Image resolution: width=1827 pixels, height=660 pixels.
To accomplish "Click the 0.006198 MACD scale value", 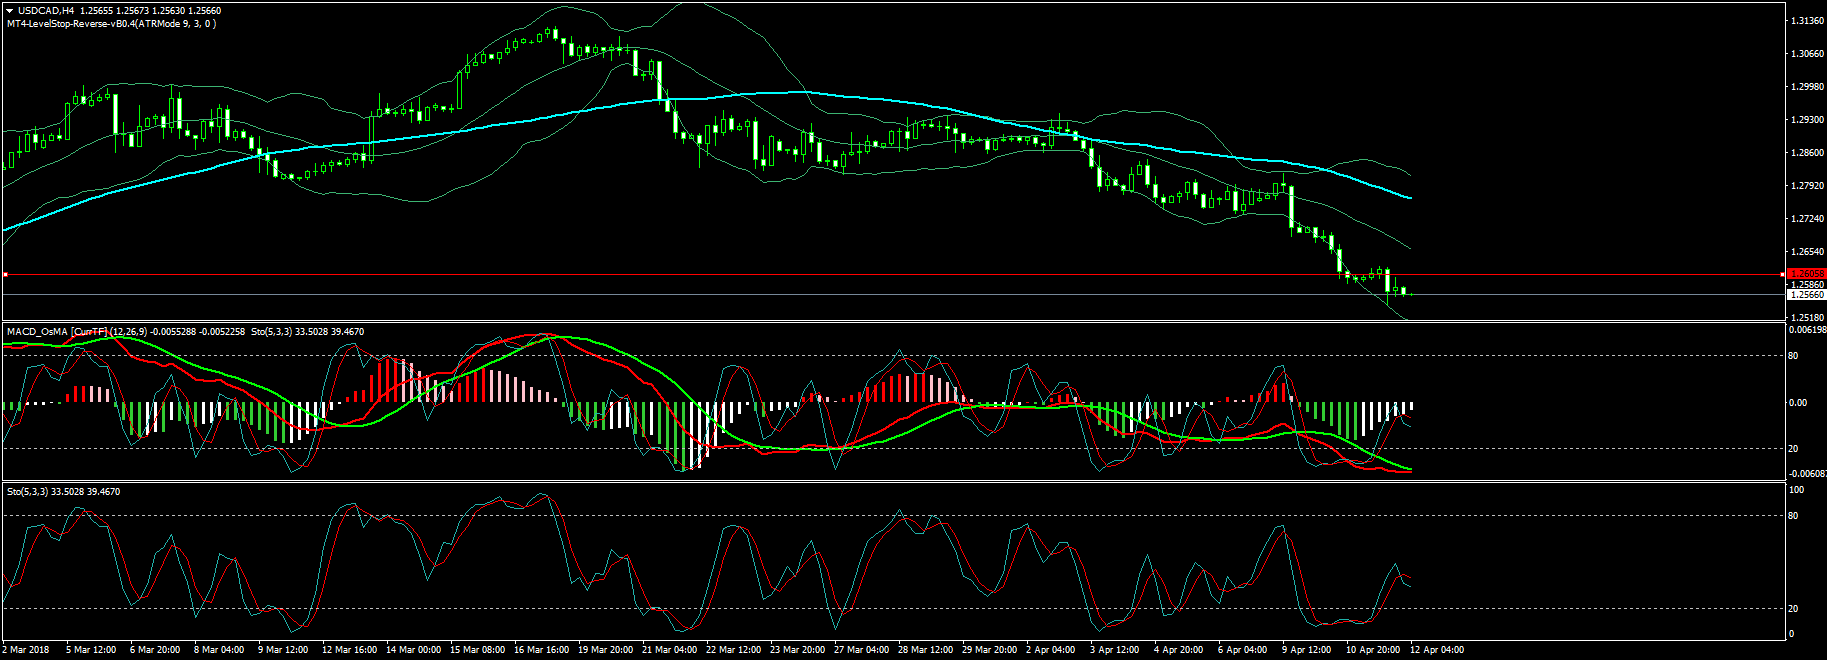I will click(1807, 329).
